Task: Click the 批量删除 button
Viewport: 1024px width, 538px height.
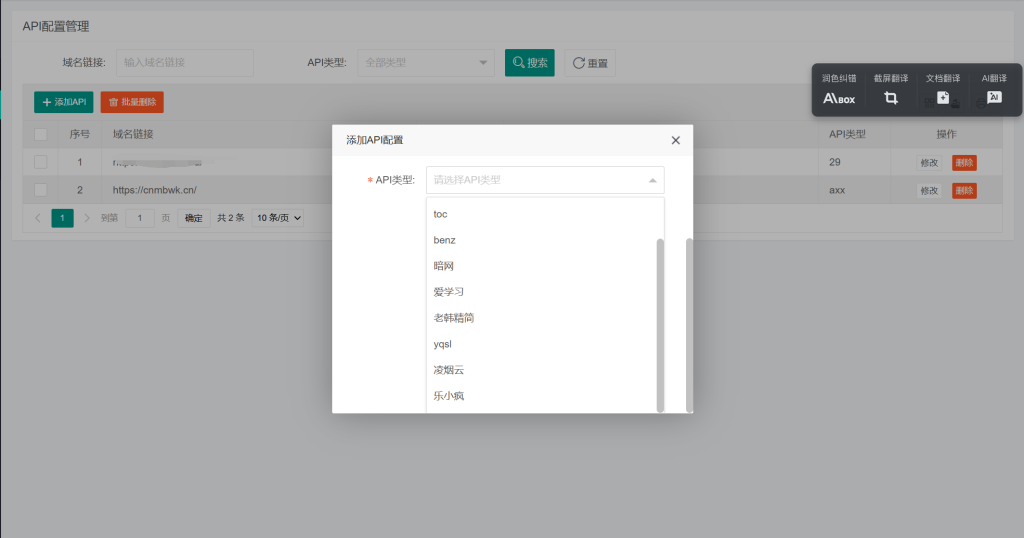Action: (x=132, y=102)
